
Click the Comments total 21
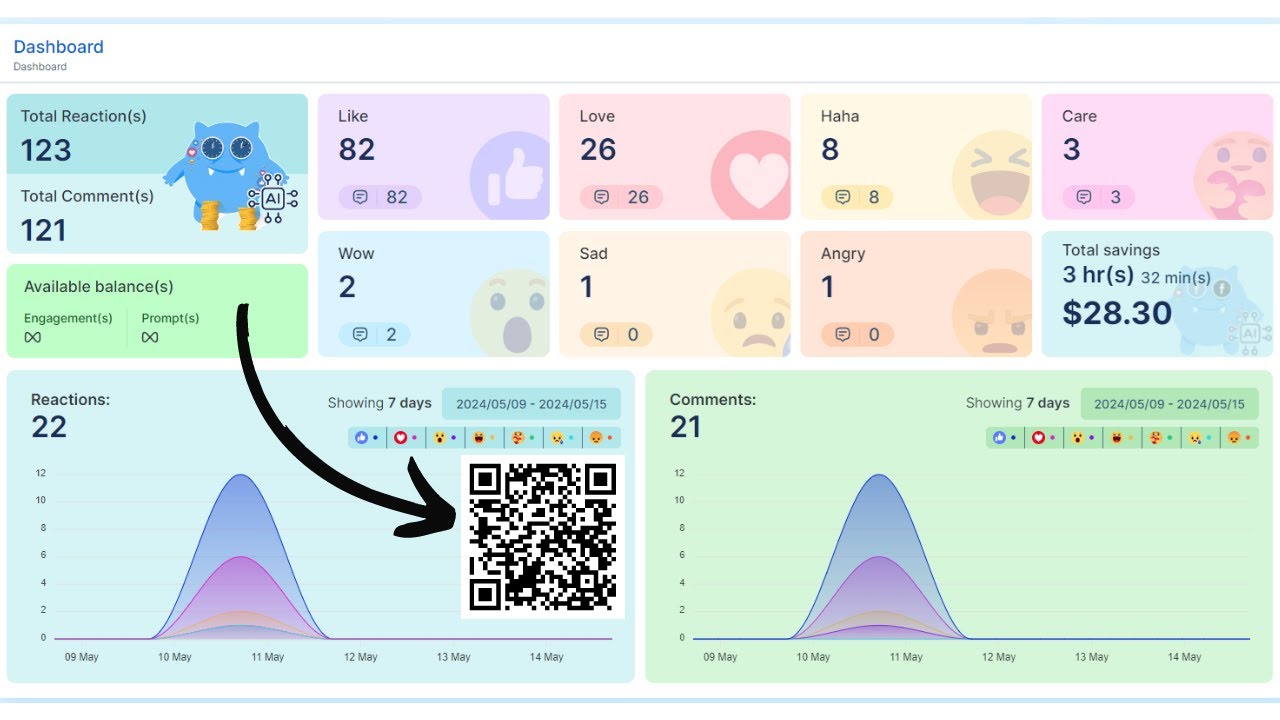(x=686, y=427)
